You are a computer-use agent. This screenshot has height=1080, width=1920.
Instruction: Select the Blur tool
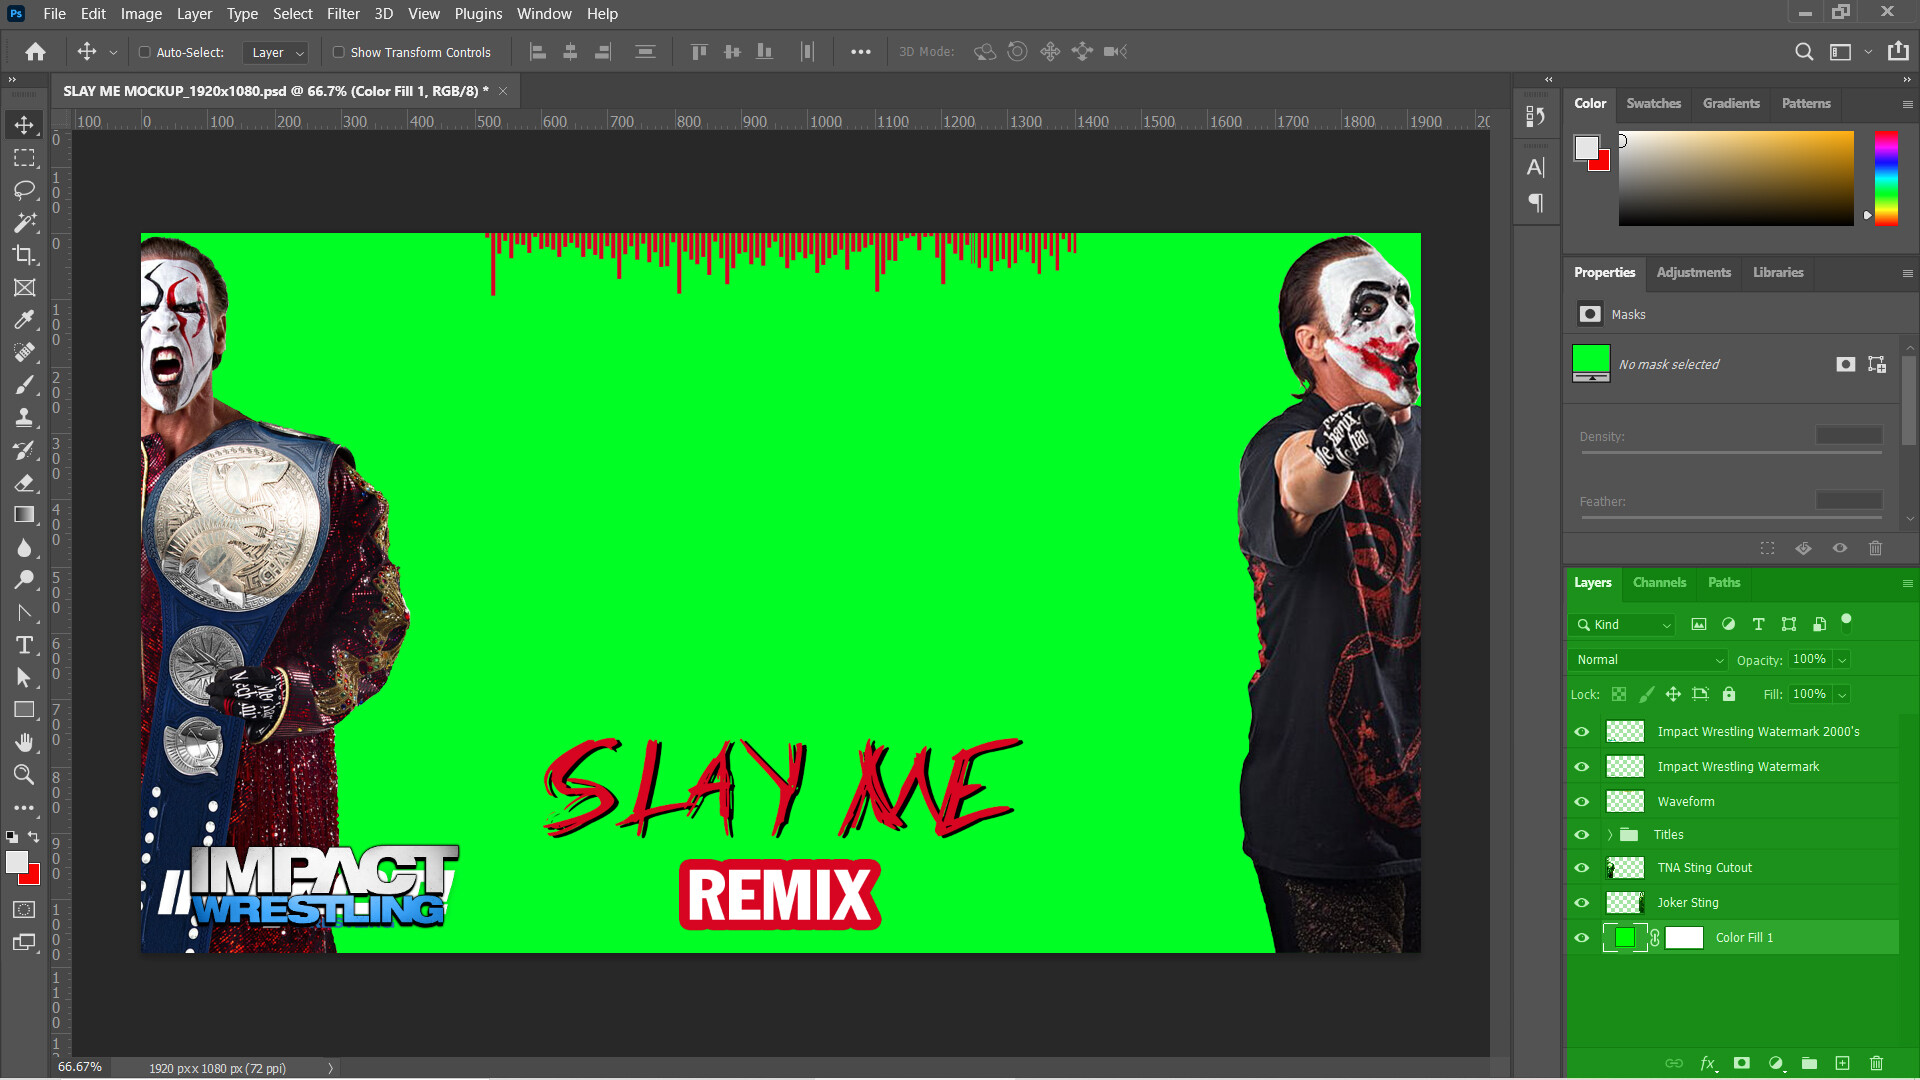click(24, 547)
